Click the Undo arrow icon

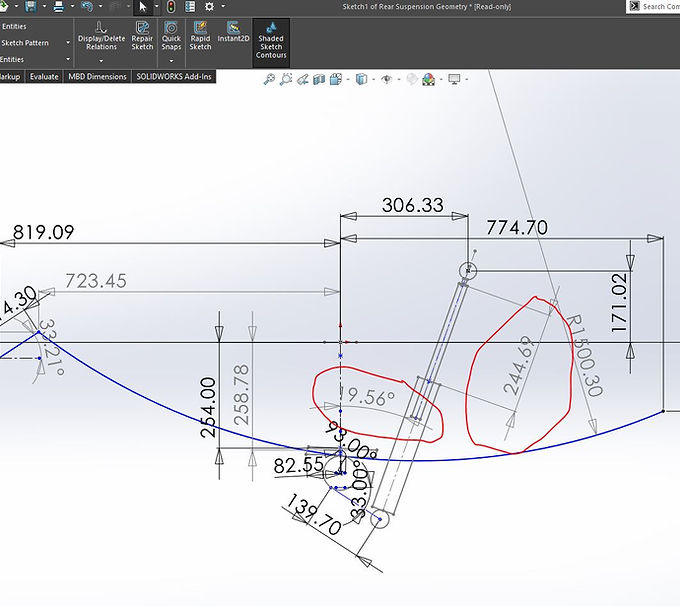(x=87, y=7)
